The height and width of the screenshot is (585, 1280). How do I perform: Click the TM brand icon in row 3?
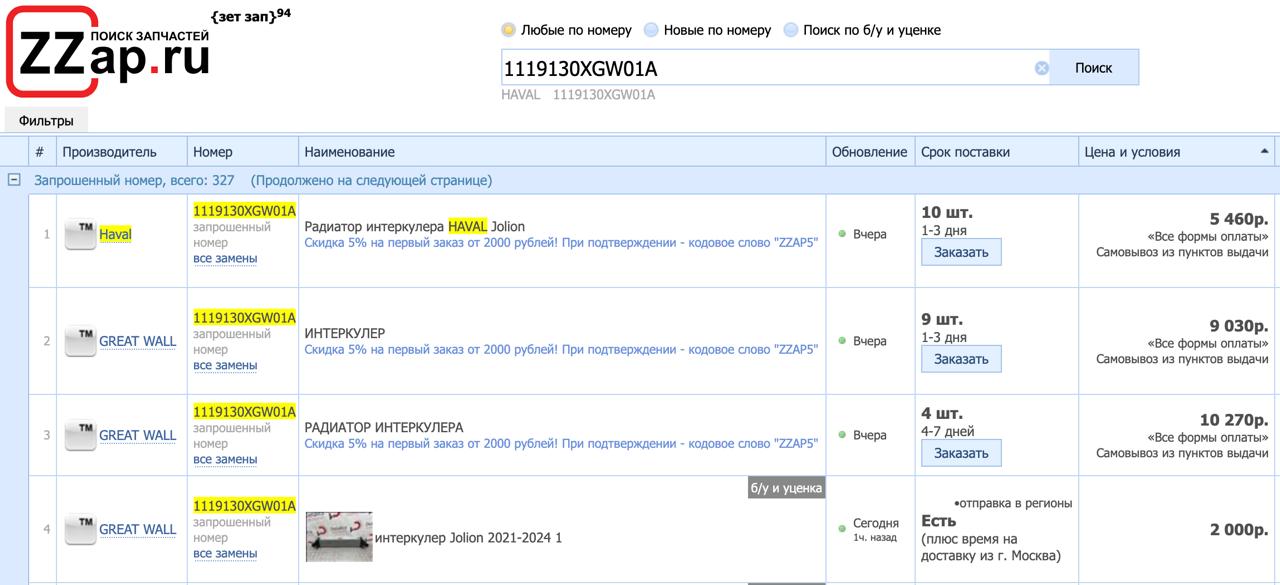[80, 435]
